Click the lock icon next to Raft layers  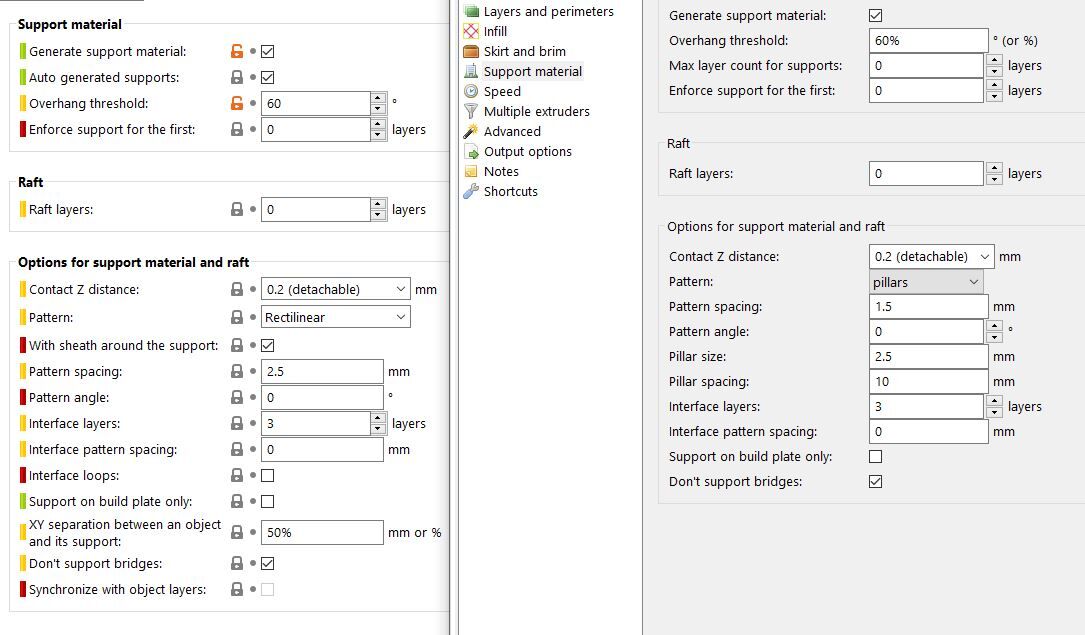[x=237, y=210]
